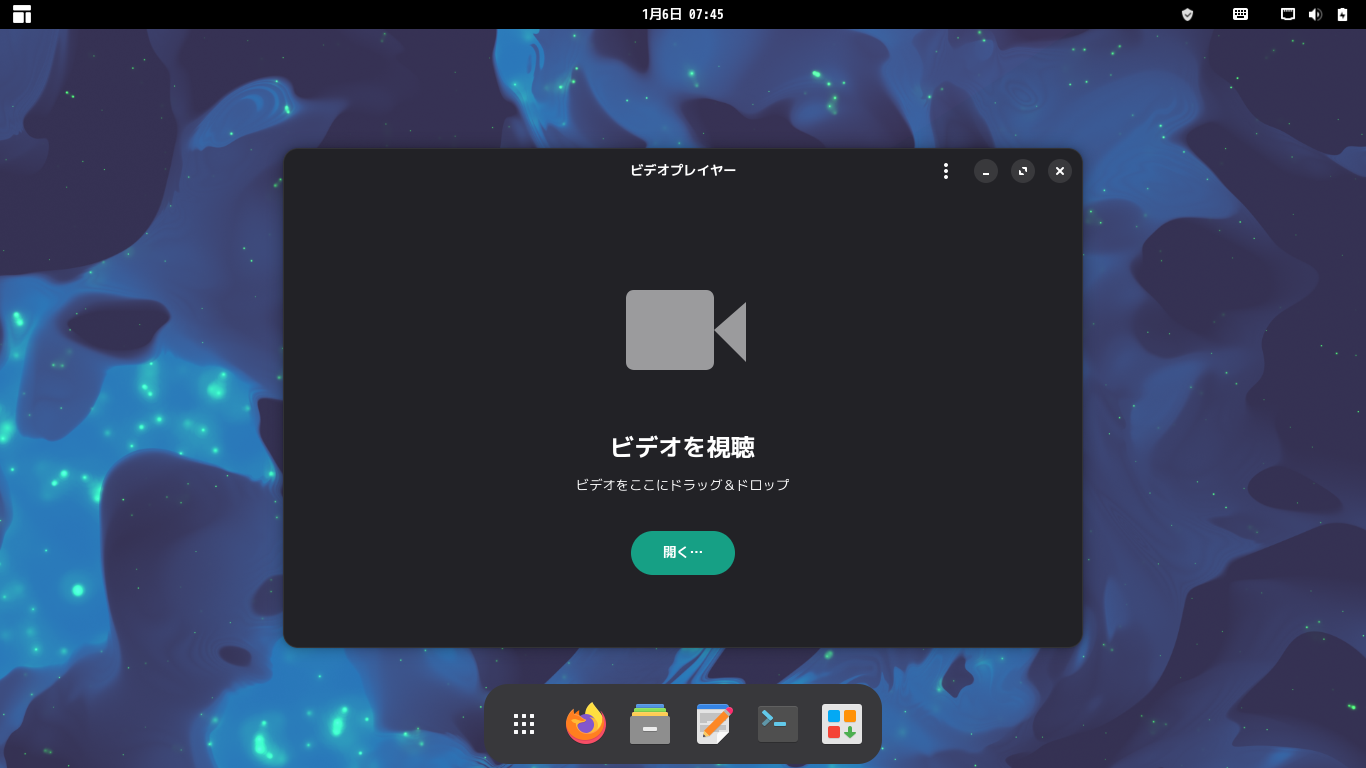The height and width of the screenshot is (768, 1366).
Task: Click the camera placeholder icon in the player
Action: point(684,330)
